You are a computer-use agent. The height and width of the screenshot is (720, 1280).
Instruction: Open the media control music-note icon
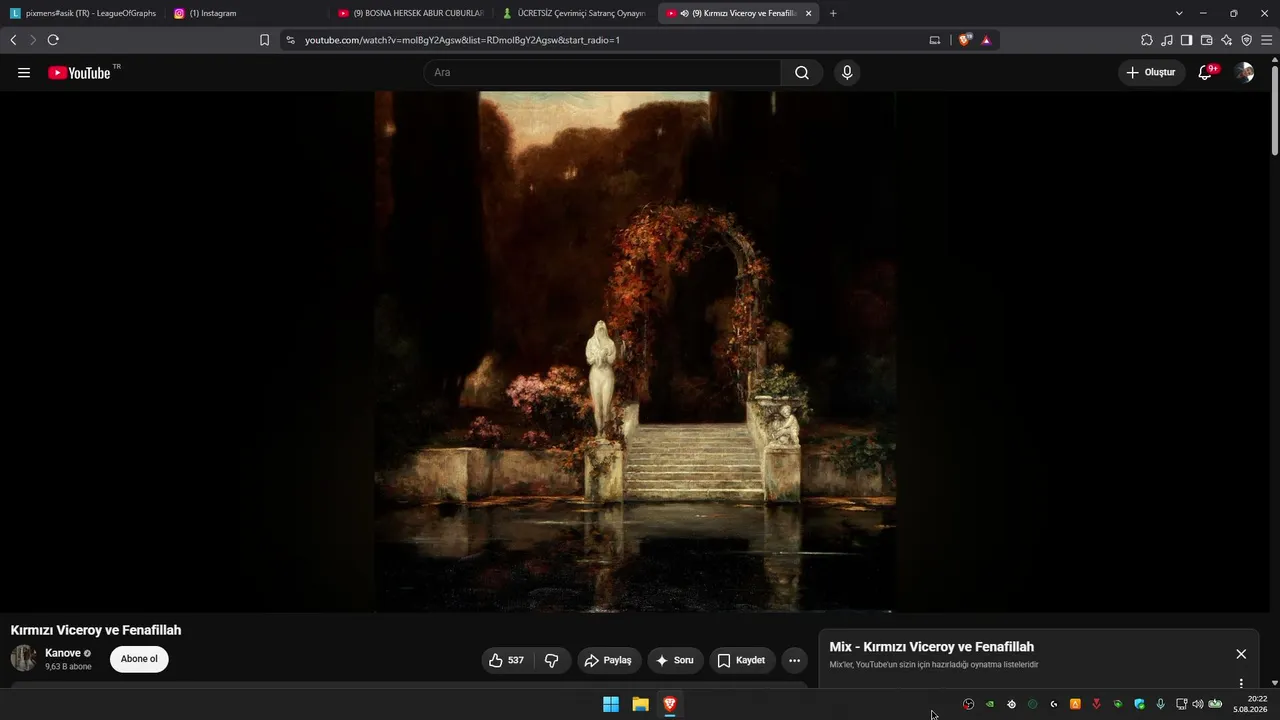[x=1167, y=40]
